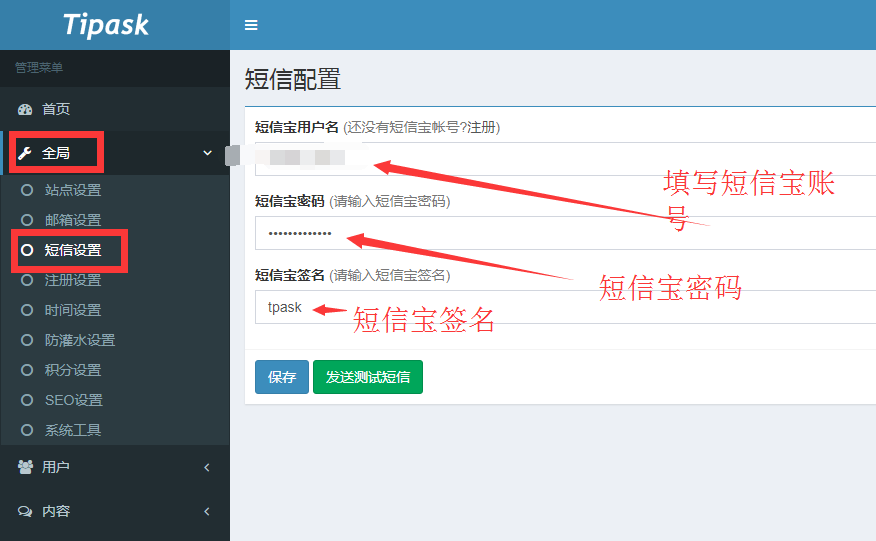The image size is (876, 541).
Task: Collapse the 全局 menu chevron
Action: pos(208,154)
